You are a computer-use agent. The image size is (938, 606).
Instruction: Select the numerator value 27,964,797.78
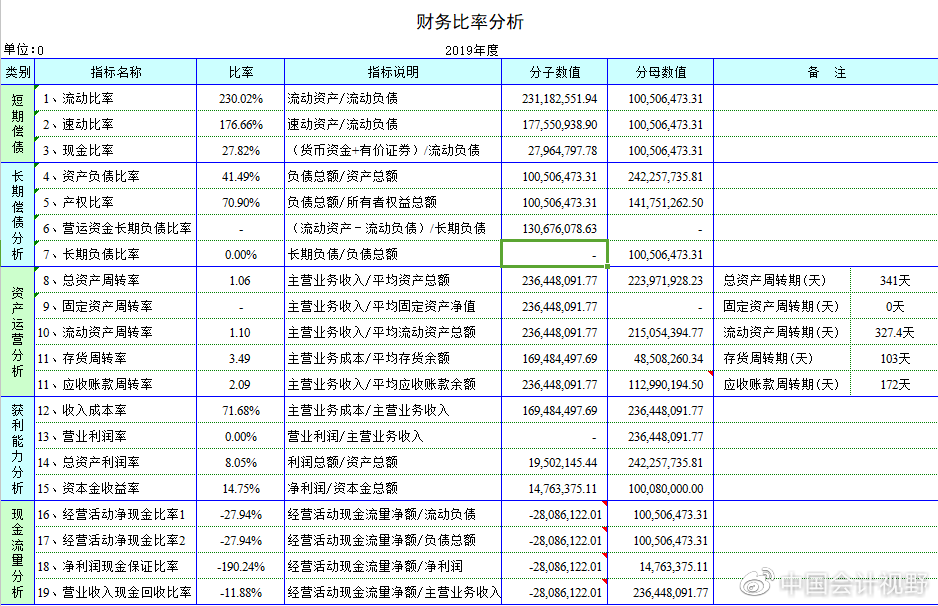point(562,151)
